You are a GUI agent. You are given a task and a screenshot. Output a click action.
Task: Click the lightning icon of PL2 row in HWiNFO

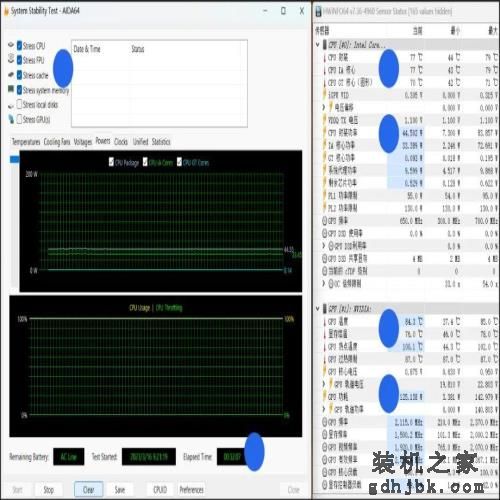[x=324, y=208]
